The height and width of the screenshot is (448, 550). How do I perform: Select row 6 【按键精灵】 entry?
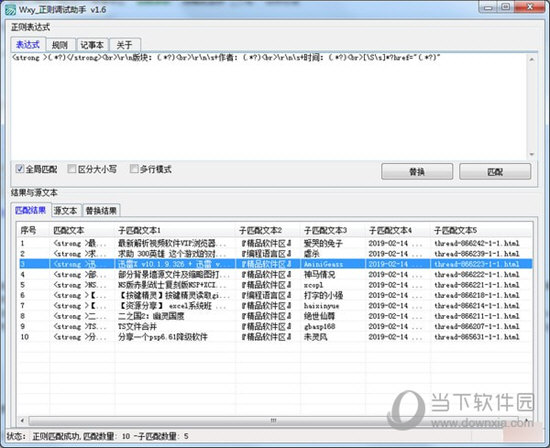pyautogui.click(x=275, y=295)
